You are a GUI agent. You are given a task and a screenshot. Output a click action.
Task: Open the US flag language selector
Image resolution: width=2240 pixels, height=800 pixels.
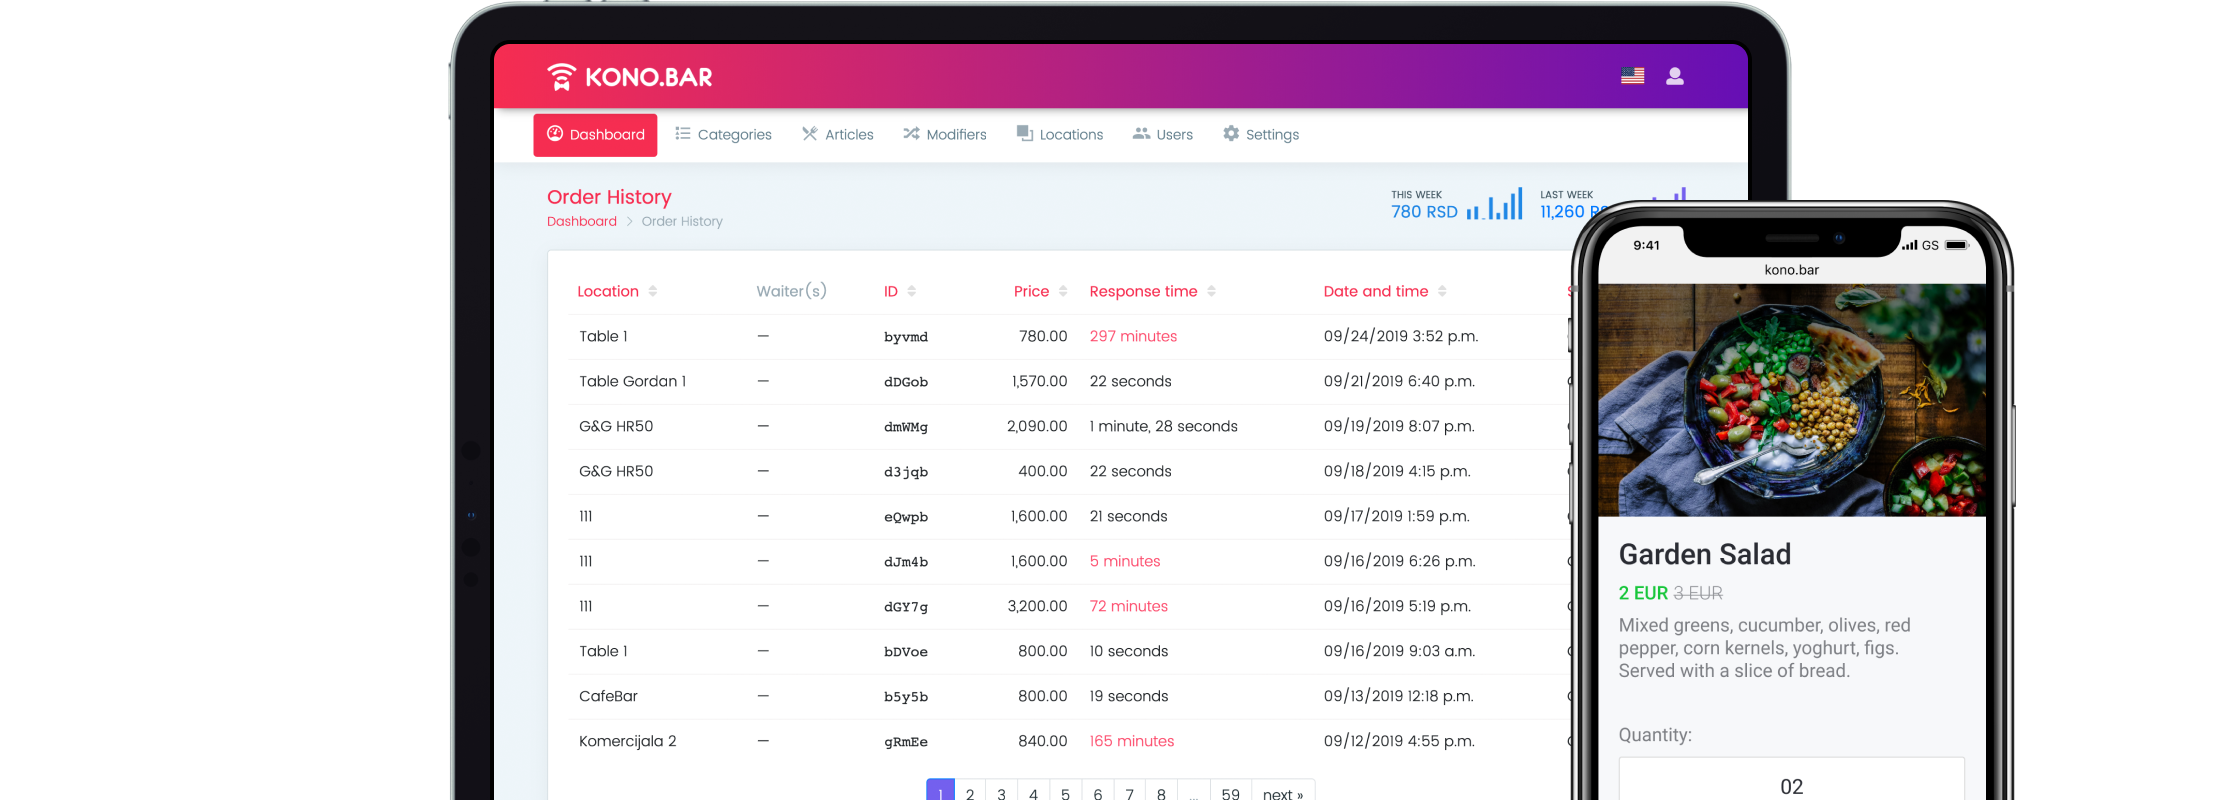1632,76
